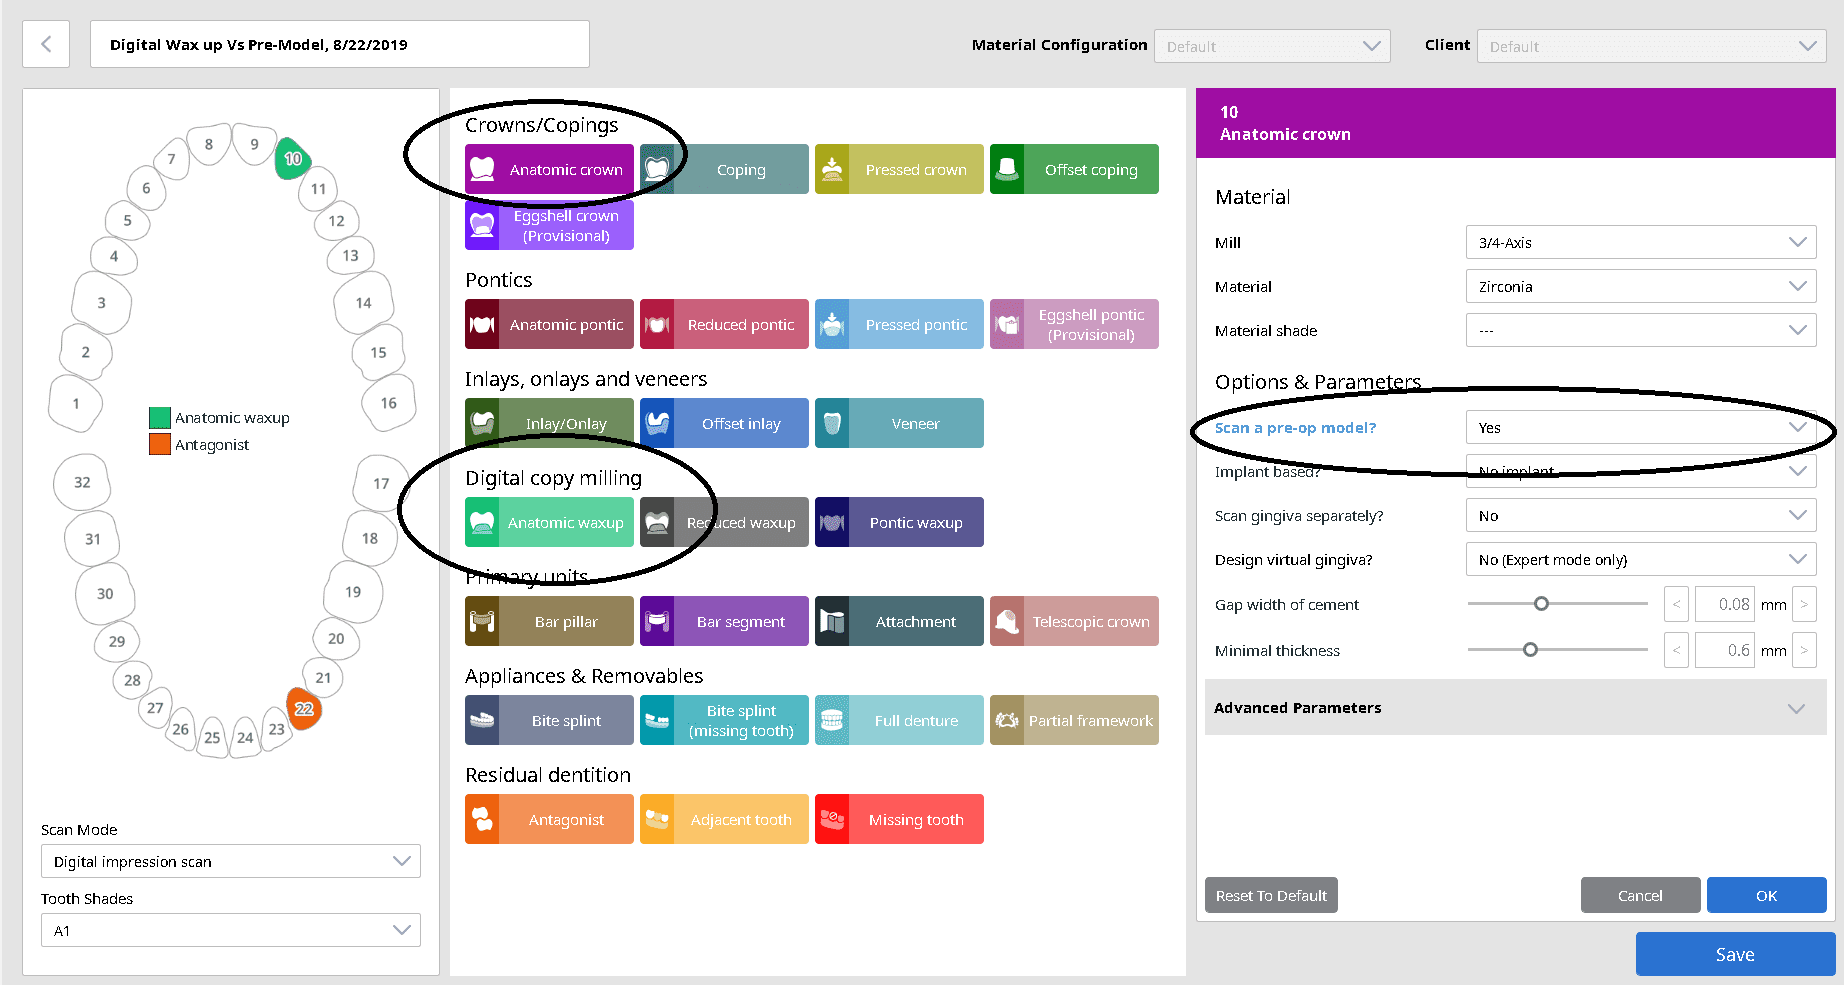Choose the Pressed crown option
1844x985 pixels.
click(x=898, y=169)
